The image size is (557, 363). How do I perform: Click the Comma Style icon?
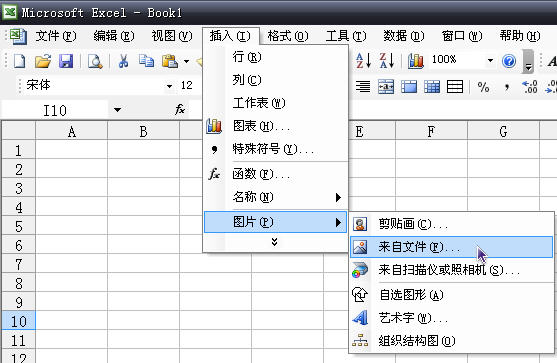tap(507, 87)
